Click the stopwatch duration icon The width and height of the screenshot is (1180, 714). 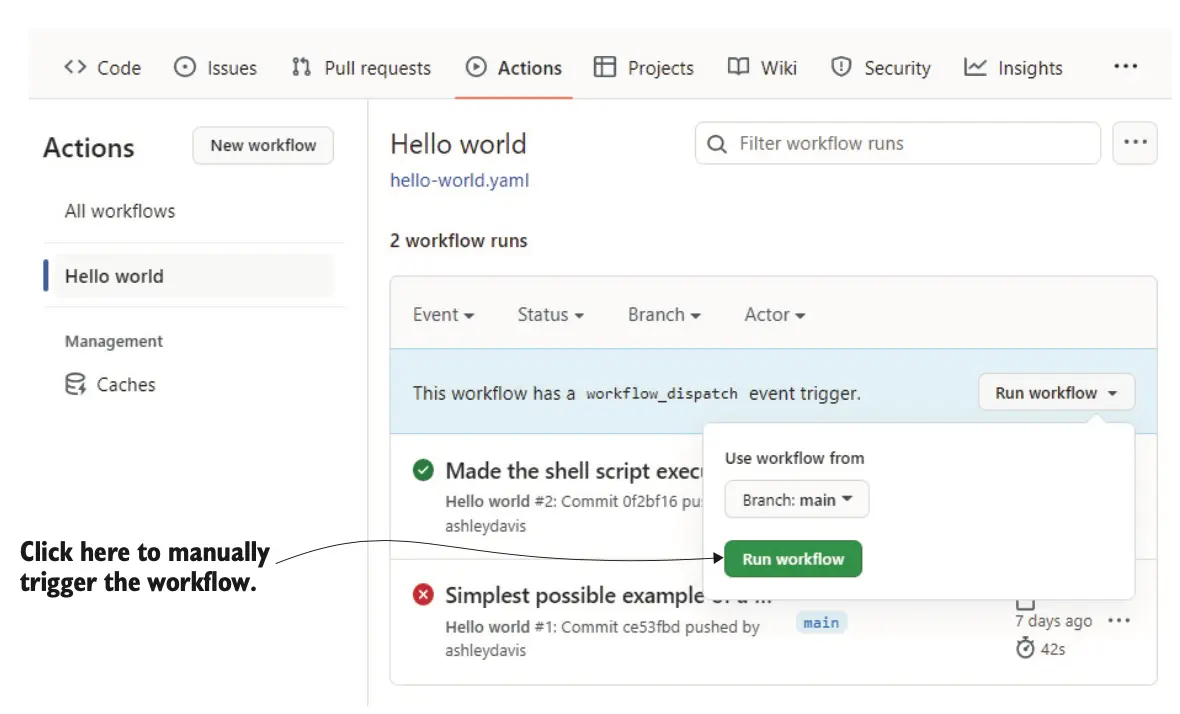coord(1025,649)
